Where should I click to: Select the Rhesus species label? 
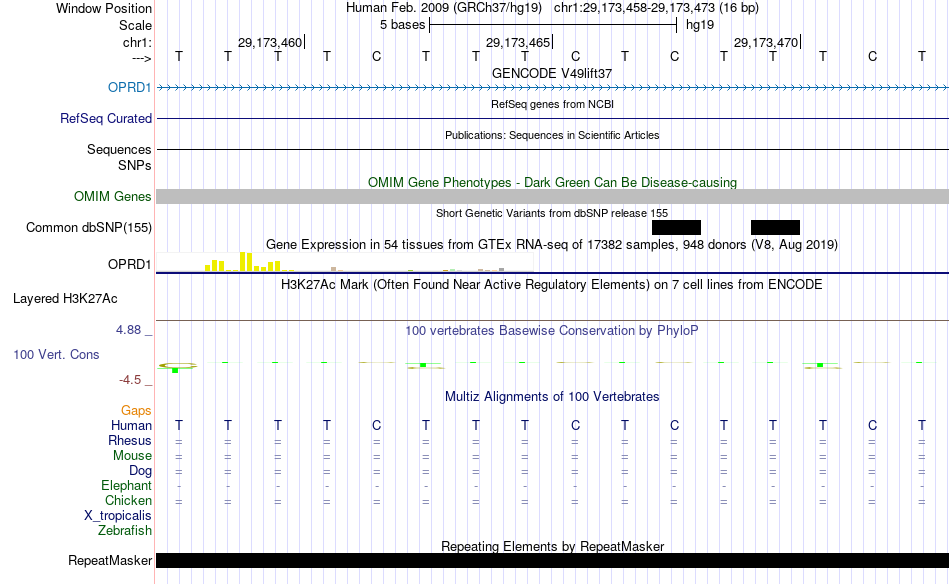[130, 440]
